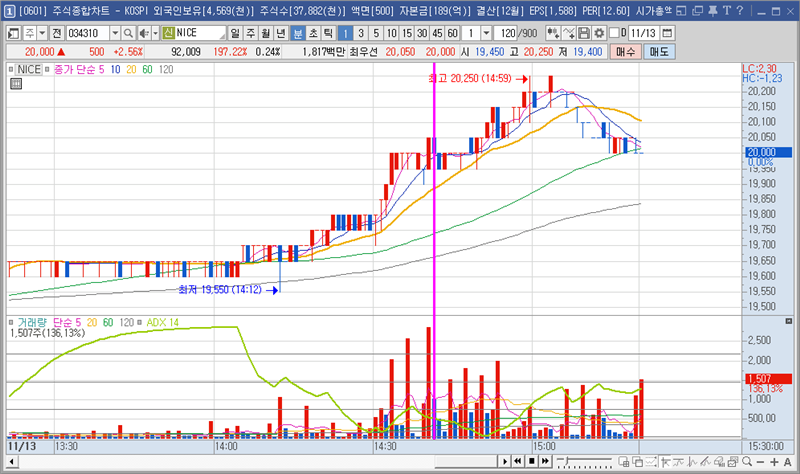Switch to 일 (daily) chart period

pyautogui.click(x=235, y=33)
